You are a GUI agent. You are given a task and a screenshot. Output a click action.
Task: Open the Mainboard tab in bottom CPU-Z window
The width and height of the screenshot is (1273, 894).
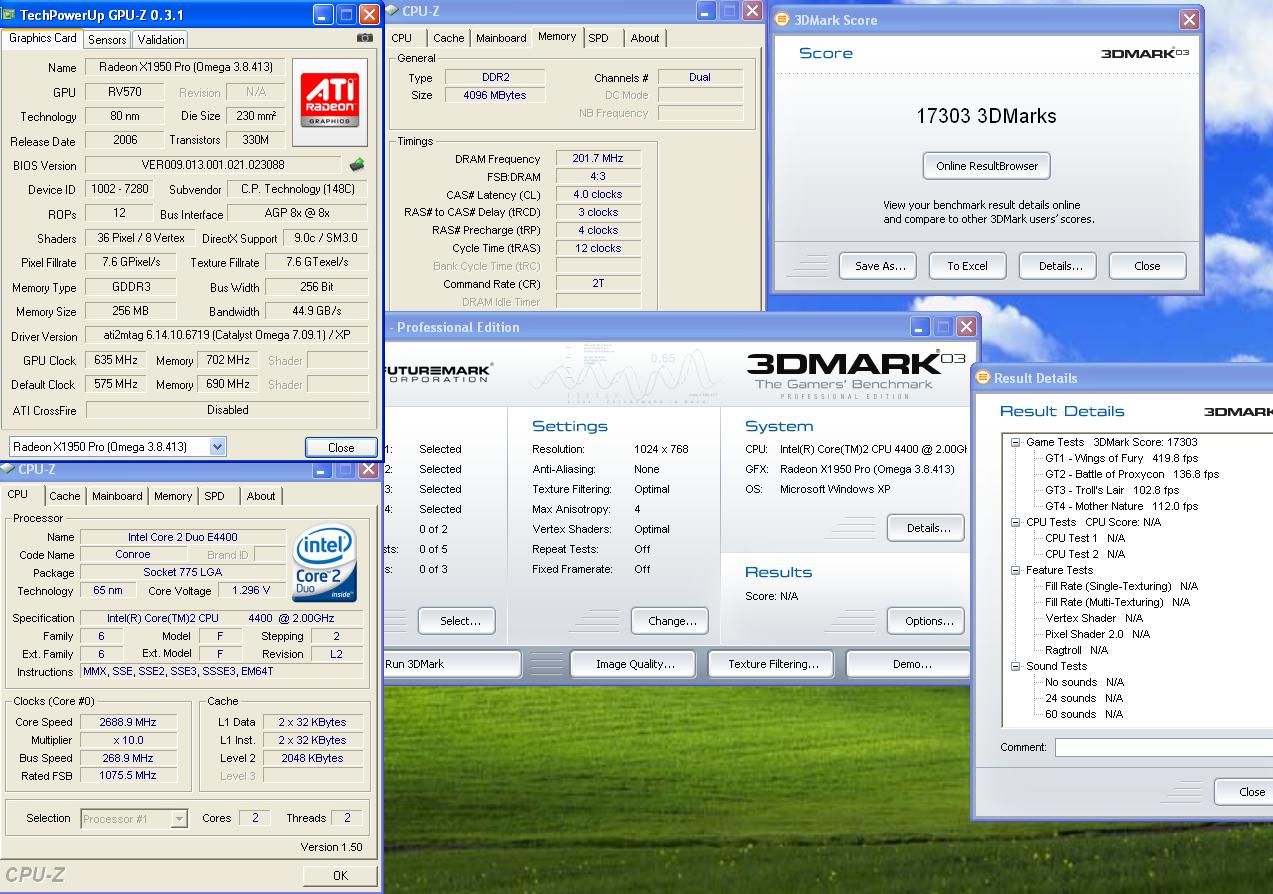click(x=117, y=496)
